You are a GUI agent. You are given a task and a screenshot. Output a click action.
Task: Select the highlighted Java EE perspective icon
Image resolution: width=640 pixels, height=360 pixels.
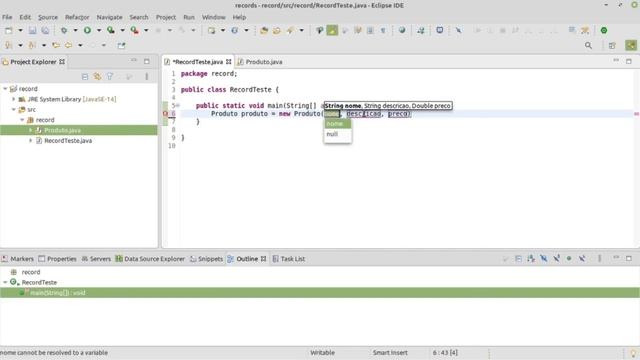click(631, 45)
